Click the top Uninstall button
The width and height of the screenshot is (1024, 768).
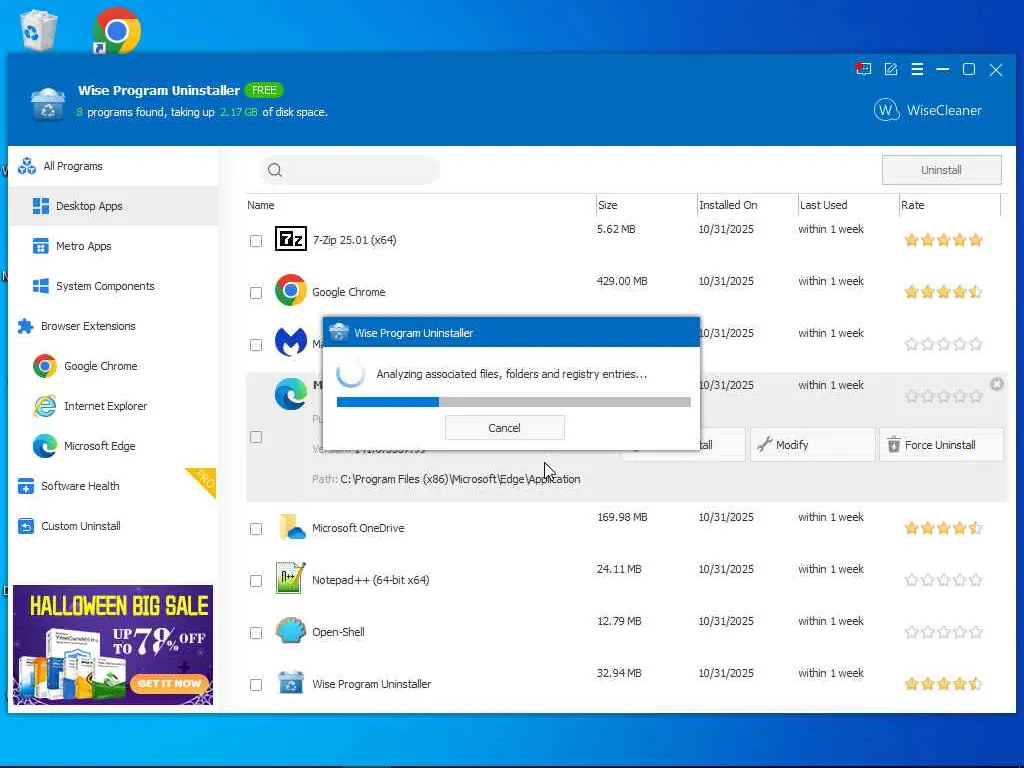point(941,170)
